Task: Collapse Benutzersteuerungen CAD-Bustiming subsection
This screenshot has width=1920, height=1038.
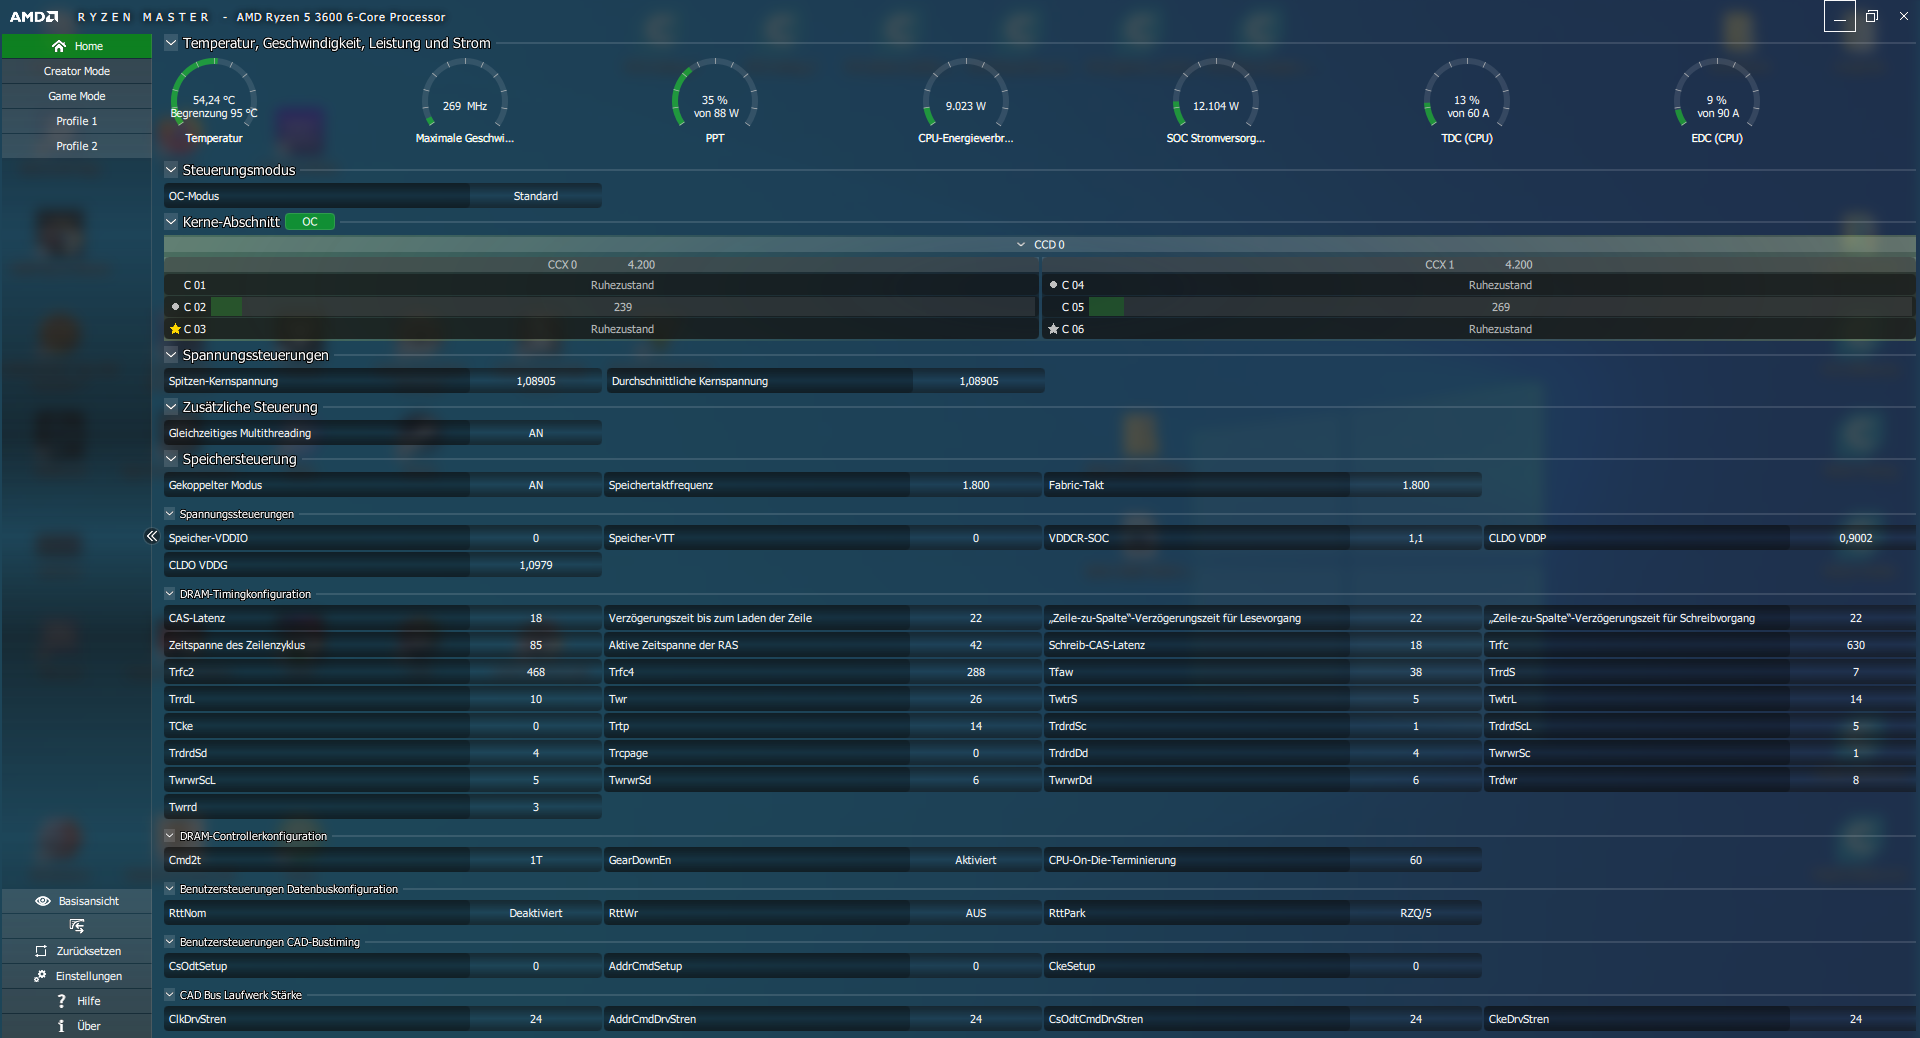Action: 170,942
